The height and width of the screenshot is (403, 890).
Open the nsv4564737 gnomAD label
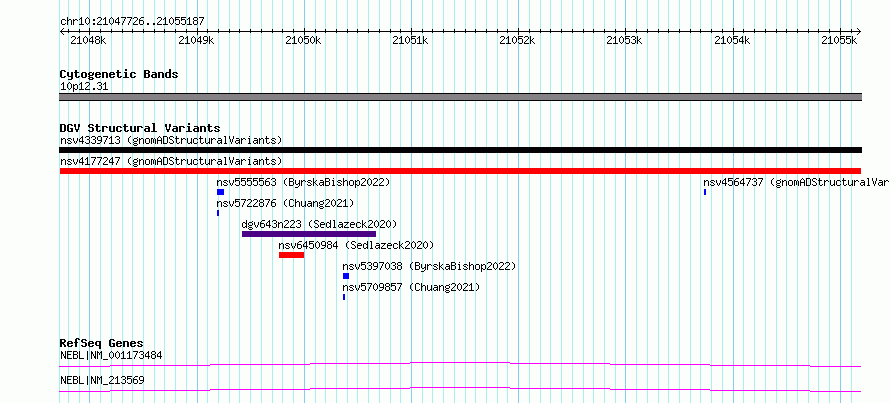pyautogui.click(x=796, y=182)
